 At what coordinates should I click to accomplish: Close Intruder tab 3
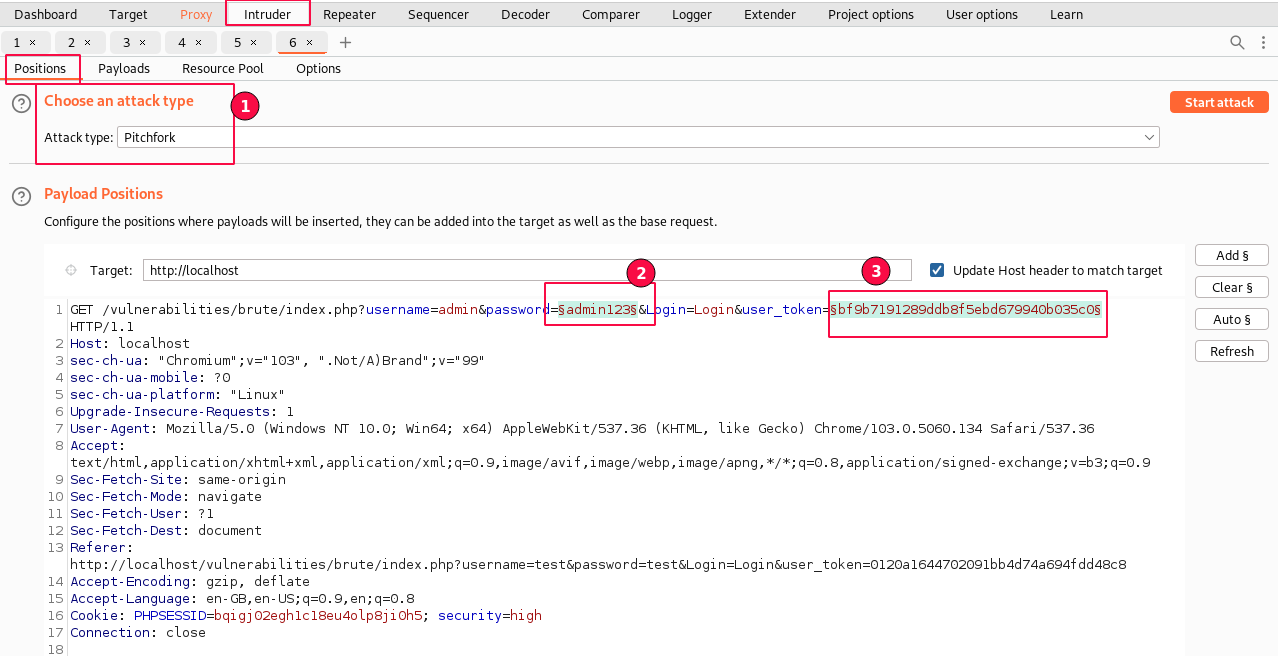(x=143, y=42)
